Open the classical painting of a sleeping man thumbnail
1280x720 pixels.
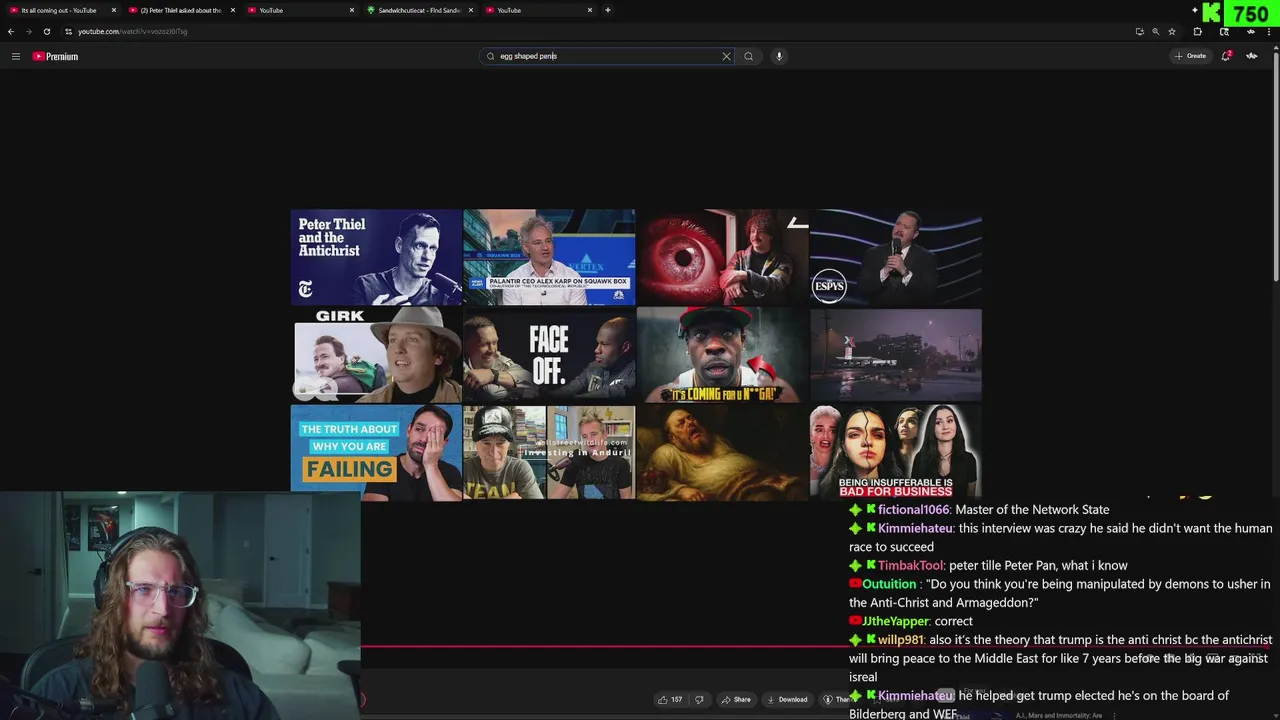723,451
